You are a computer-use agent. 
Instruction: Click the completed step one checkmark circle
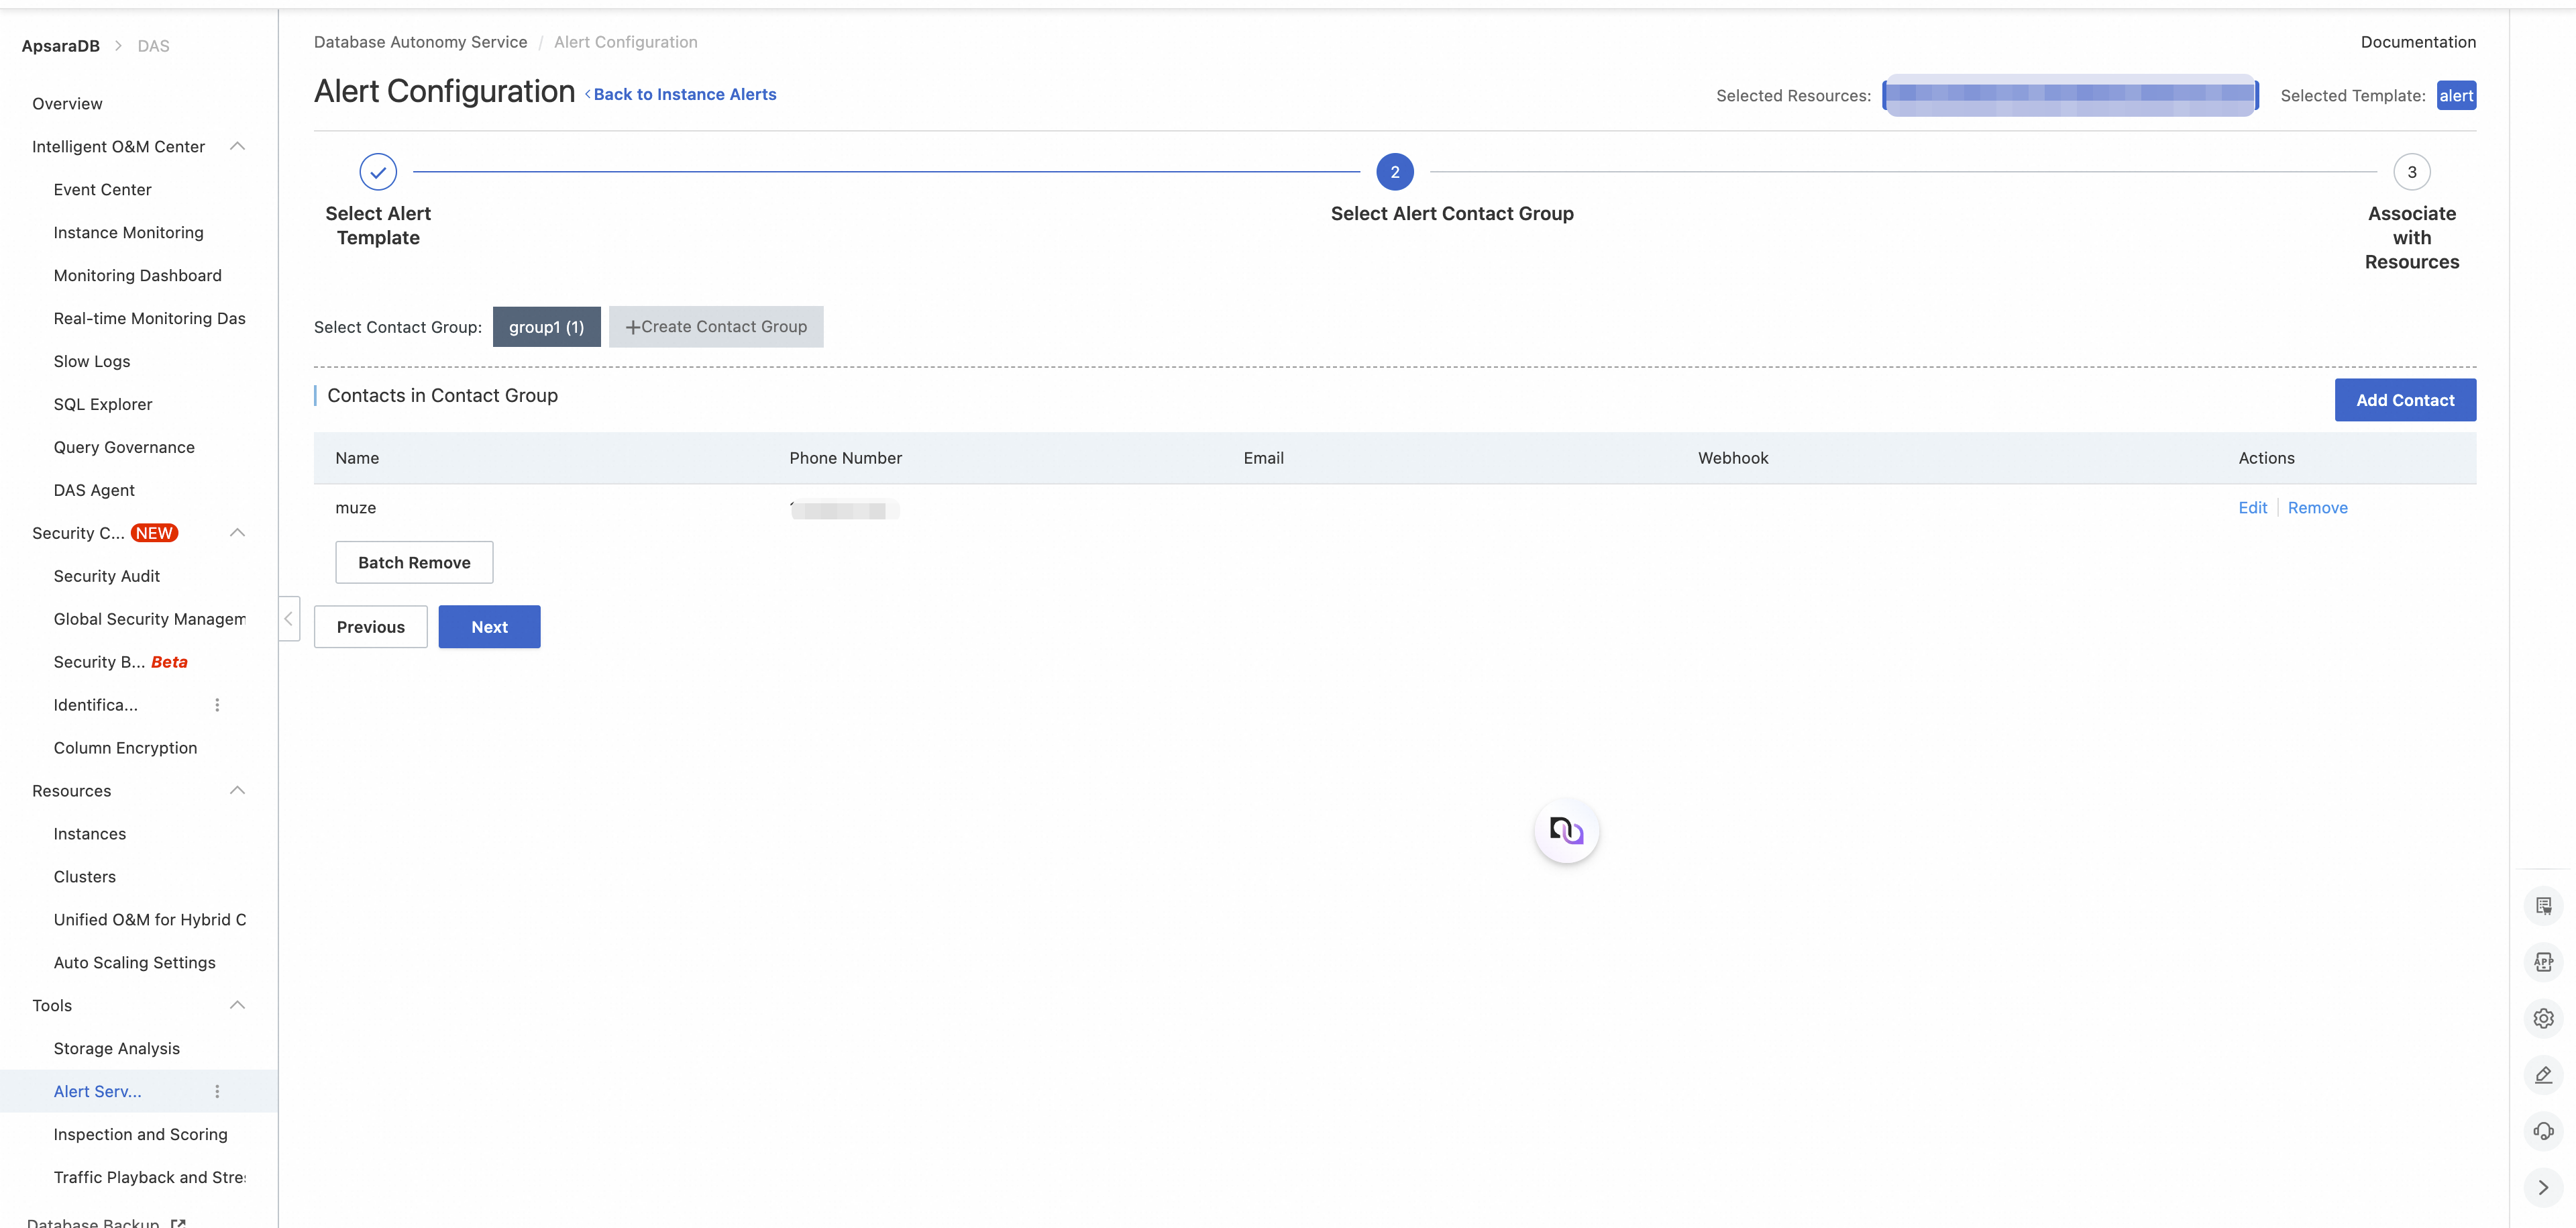click(x=378, y=172)
